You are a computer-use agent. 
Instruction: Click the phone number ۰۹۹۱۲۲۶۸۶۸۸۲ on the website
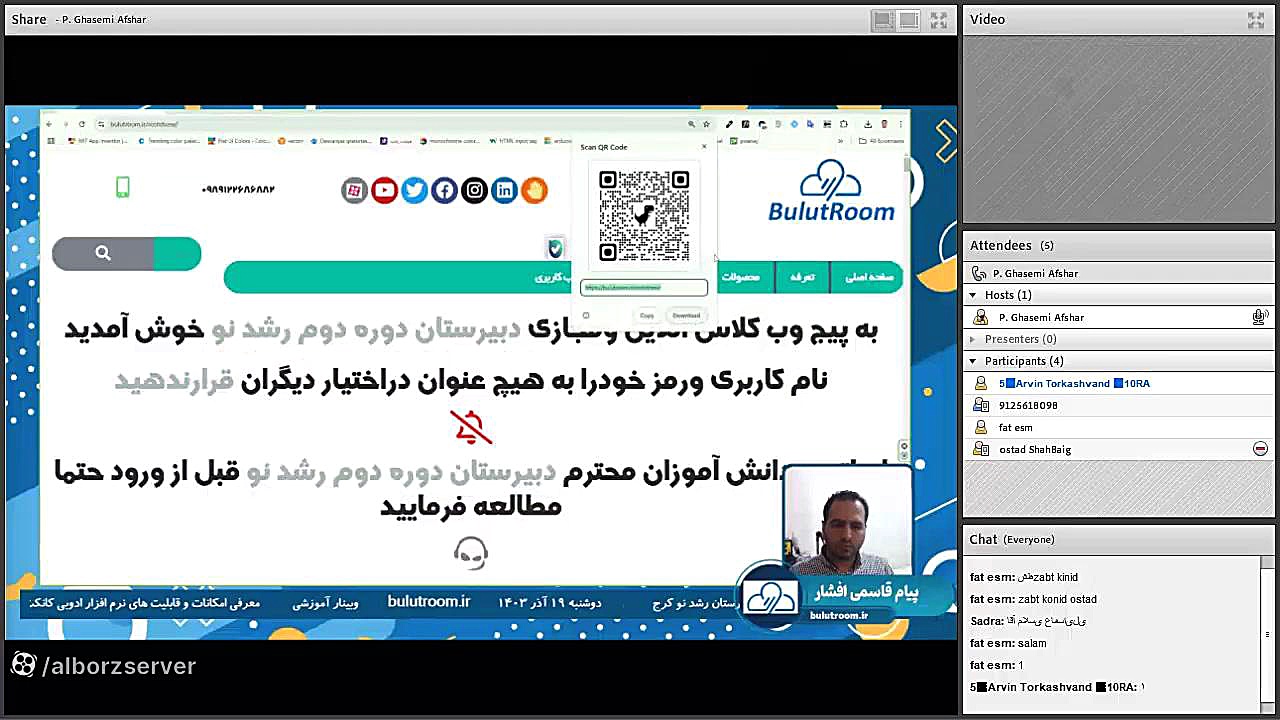coord(238,189)
